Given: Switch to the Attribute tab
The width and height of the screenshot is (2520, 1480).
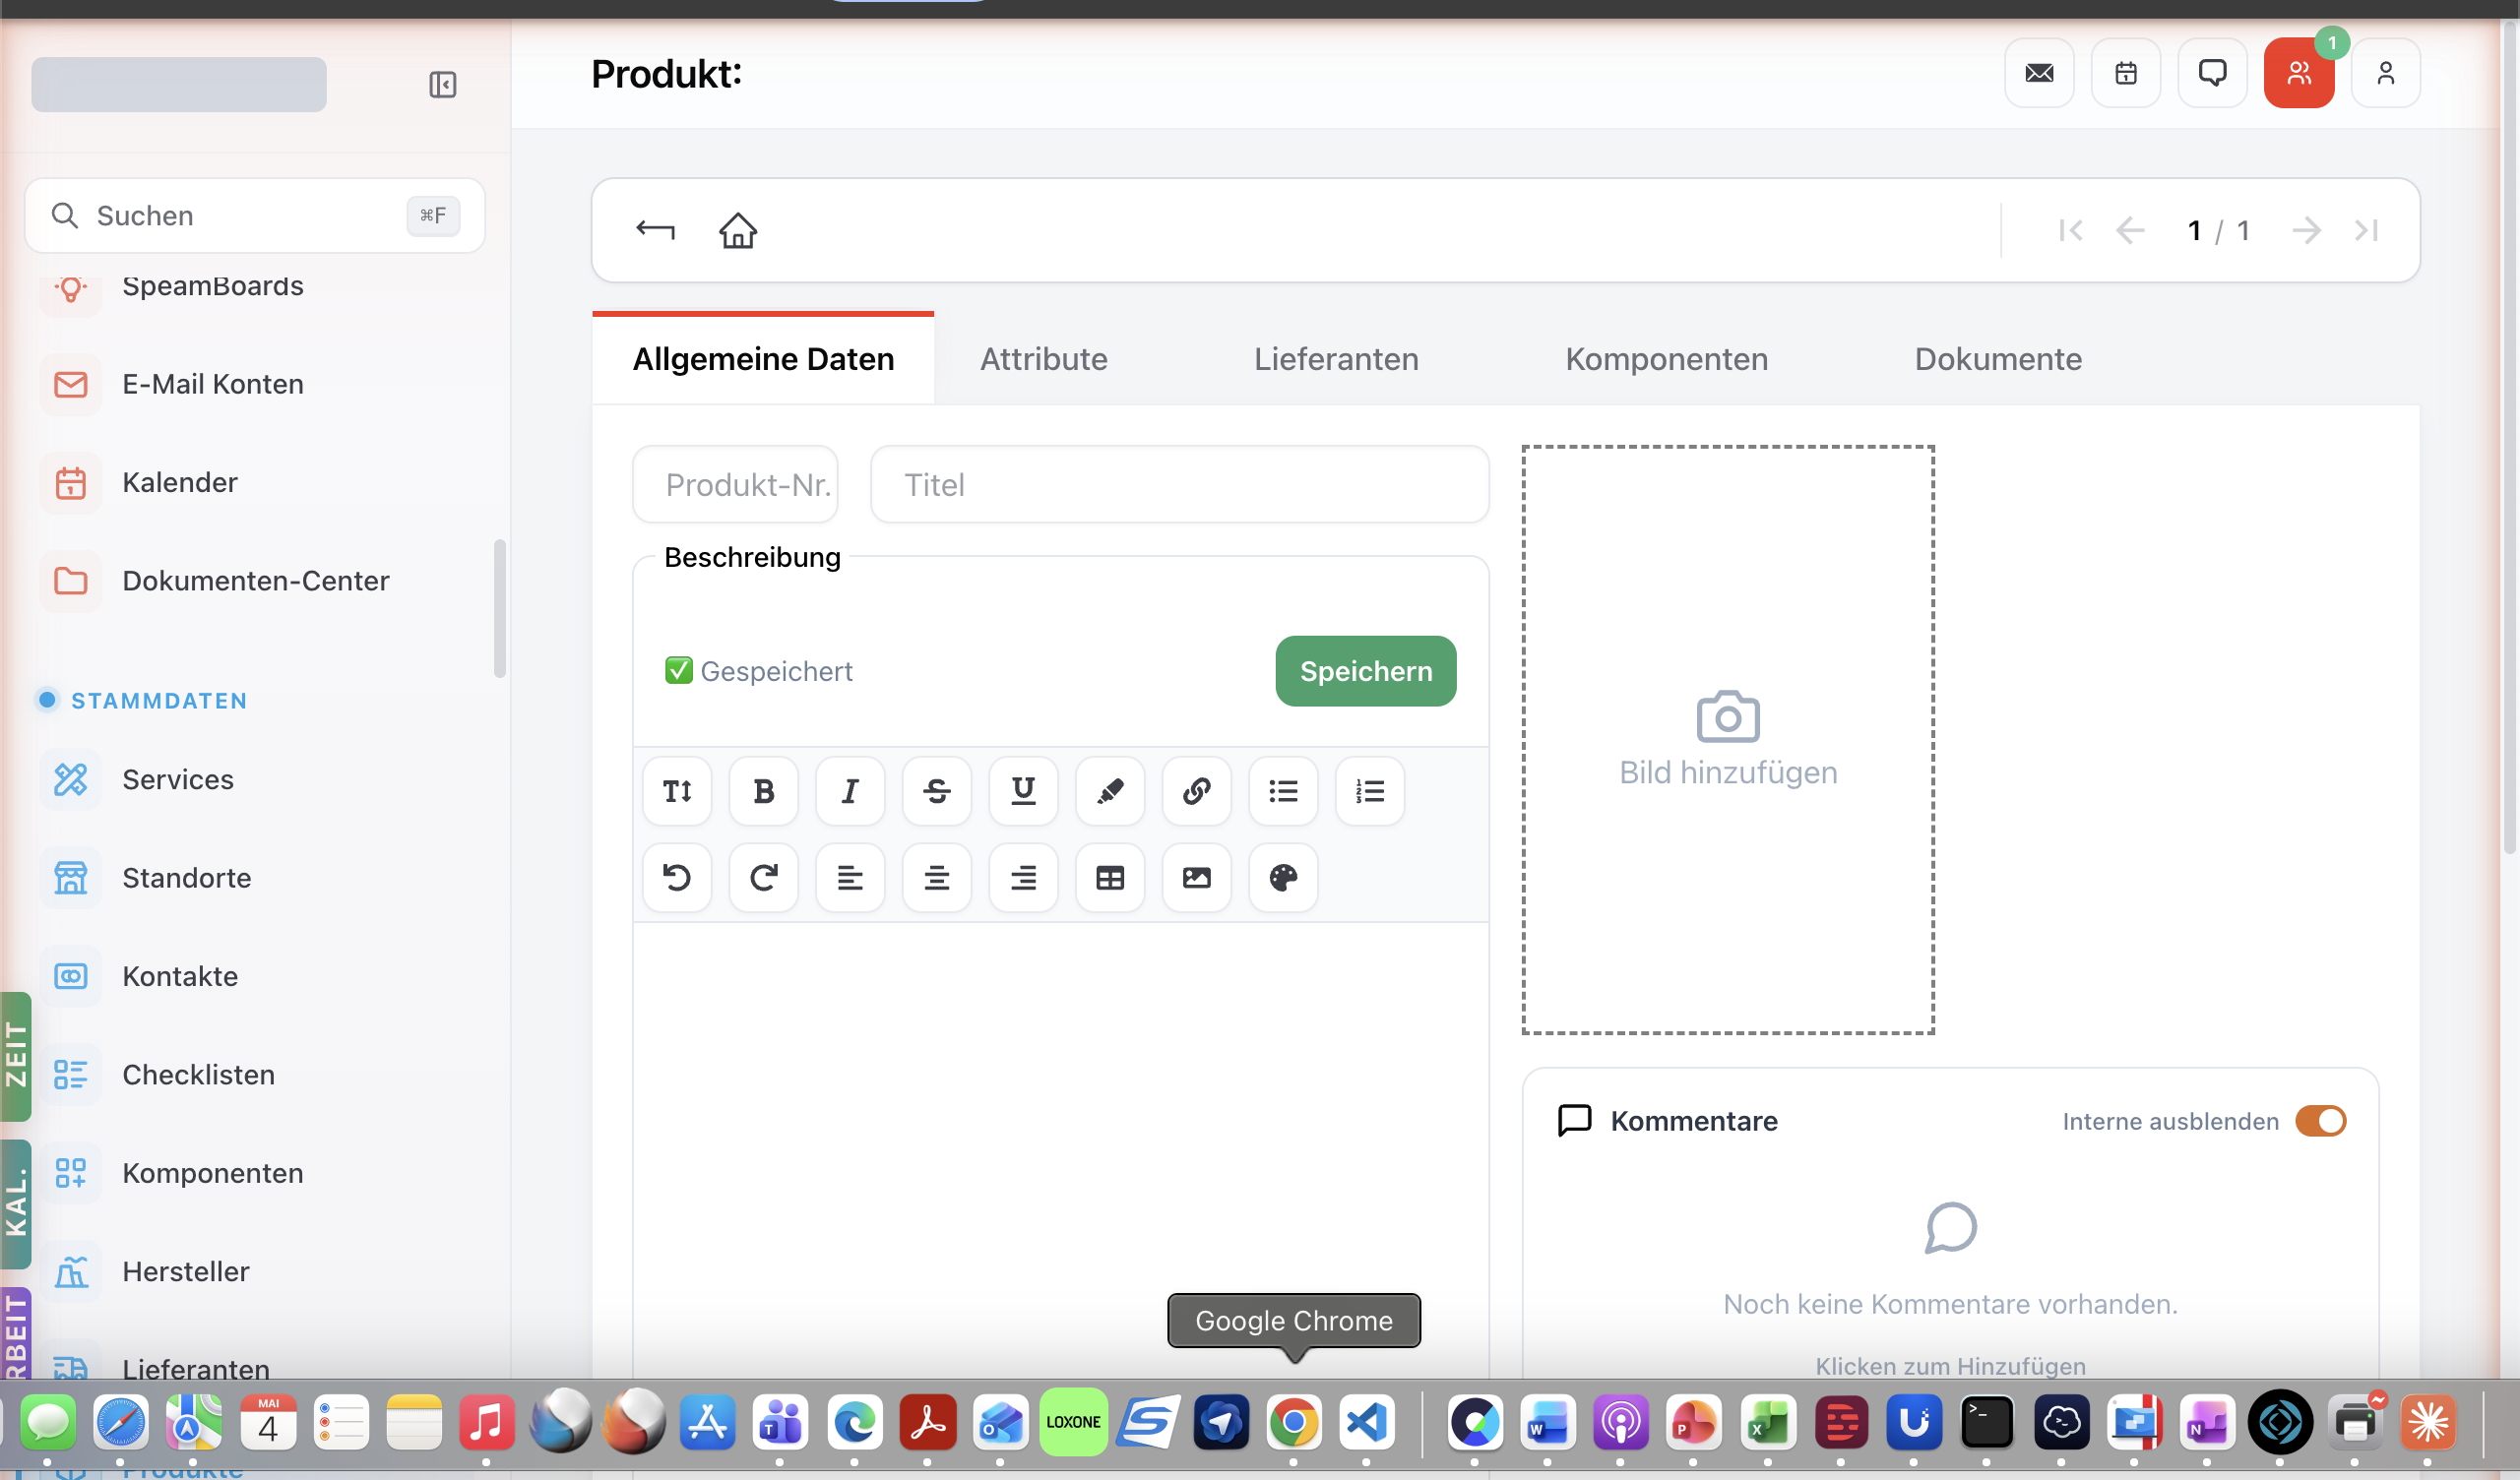Looking at the screenshot, I should click(x=1043, y=359).
